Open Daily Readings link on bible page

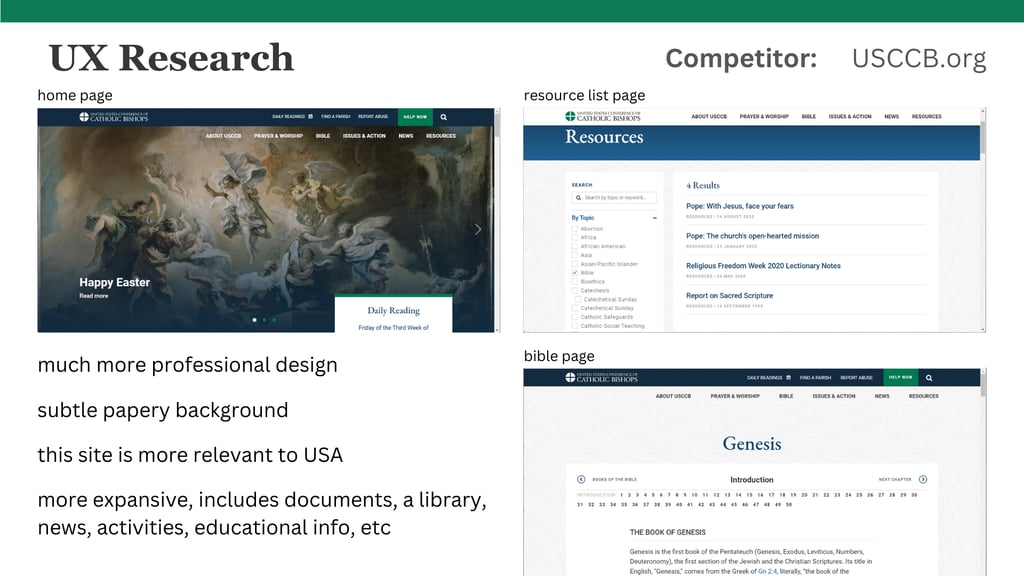pyautogui.click(x=765, y=377)
